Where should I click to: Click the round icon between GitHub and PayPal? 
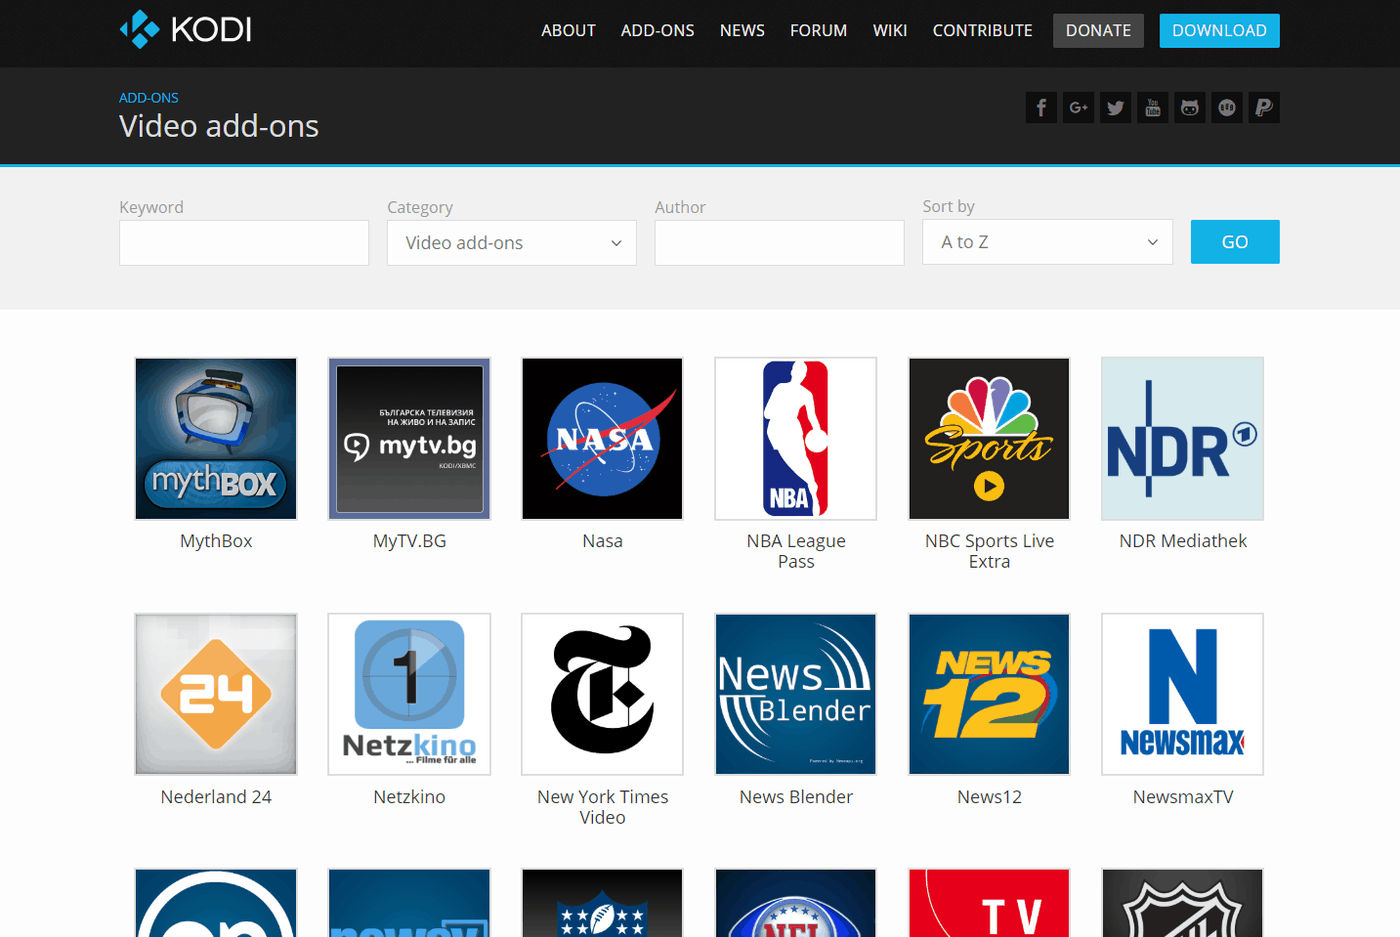[1227, 108]
